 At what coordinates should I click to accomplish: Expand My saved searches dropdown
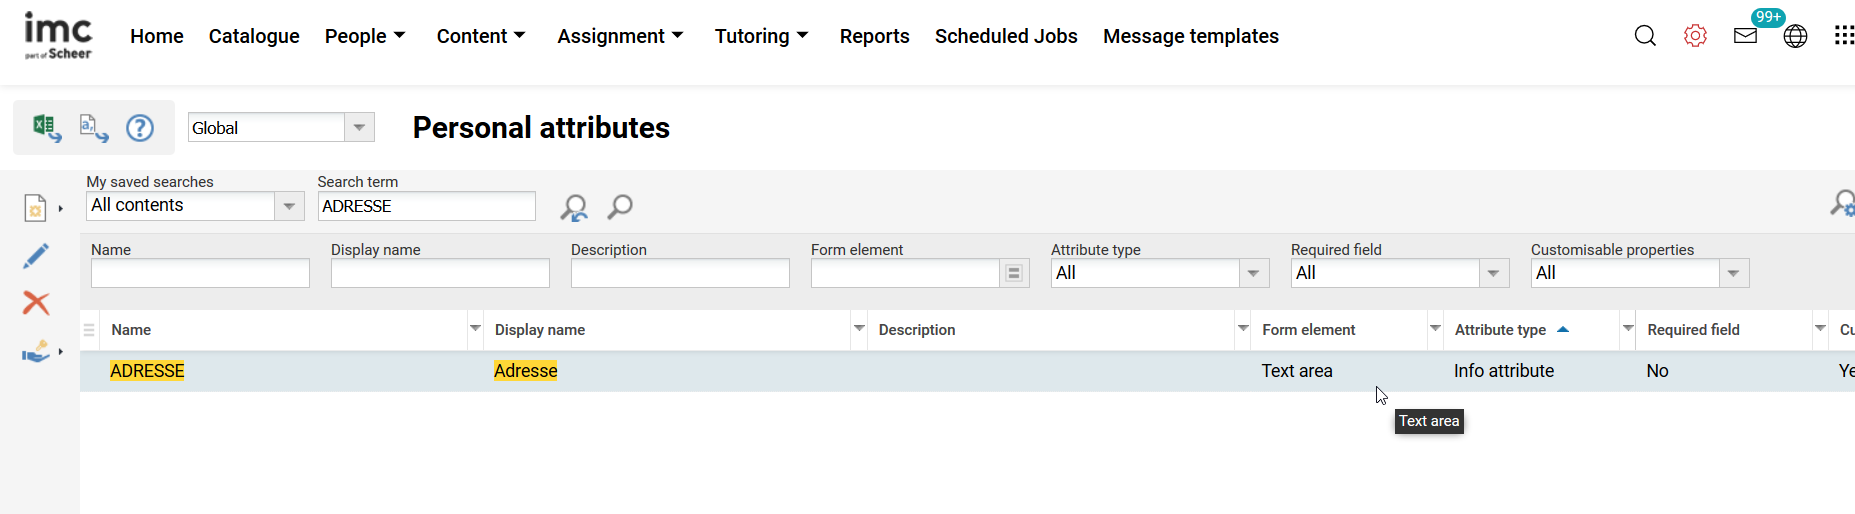[289, 206]
